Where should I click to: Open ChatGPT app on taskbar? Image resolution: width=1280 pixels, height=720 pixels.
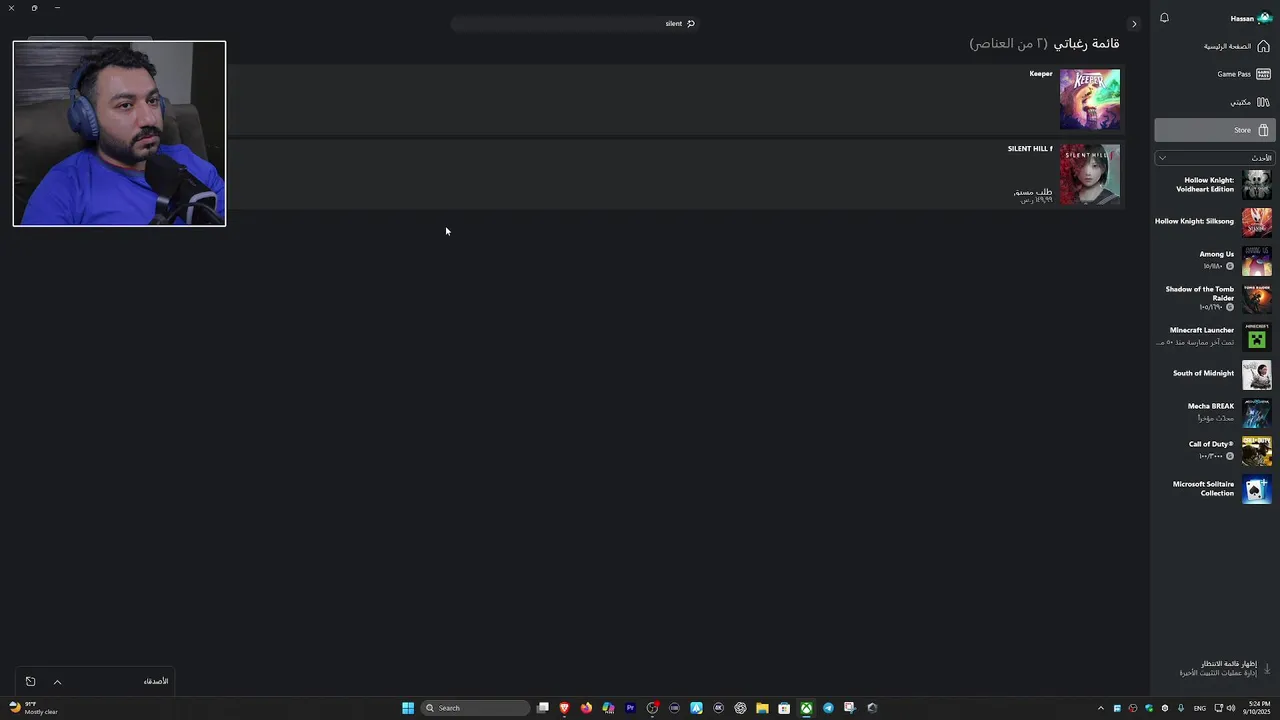(740, 708)
